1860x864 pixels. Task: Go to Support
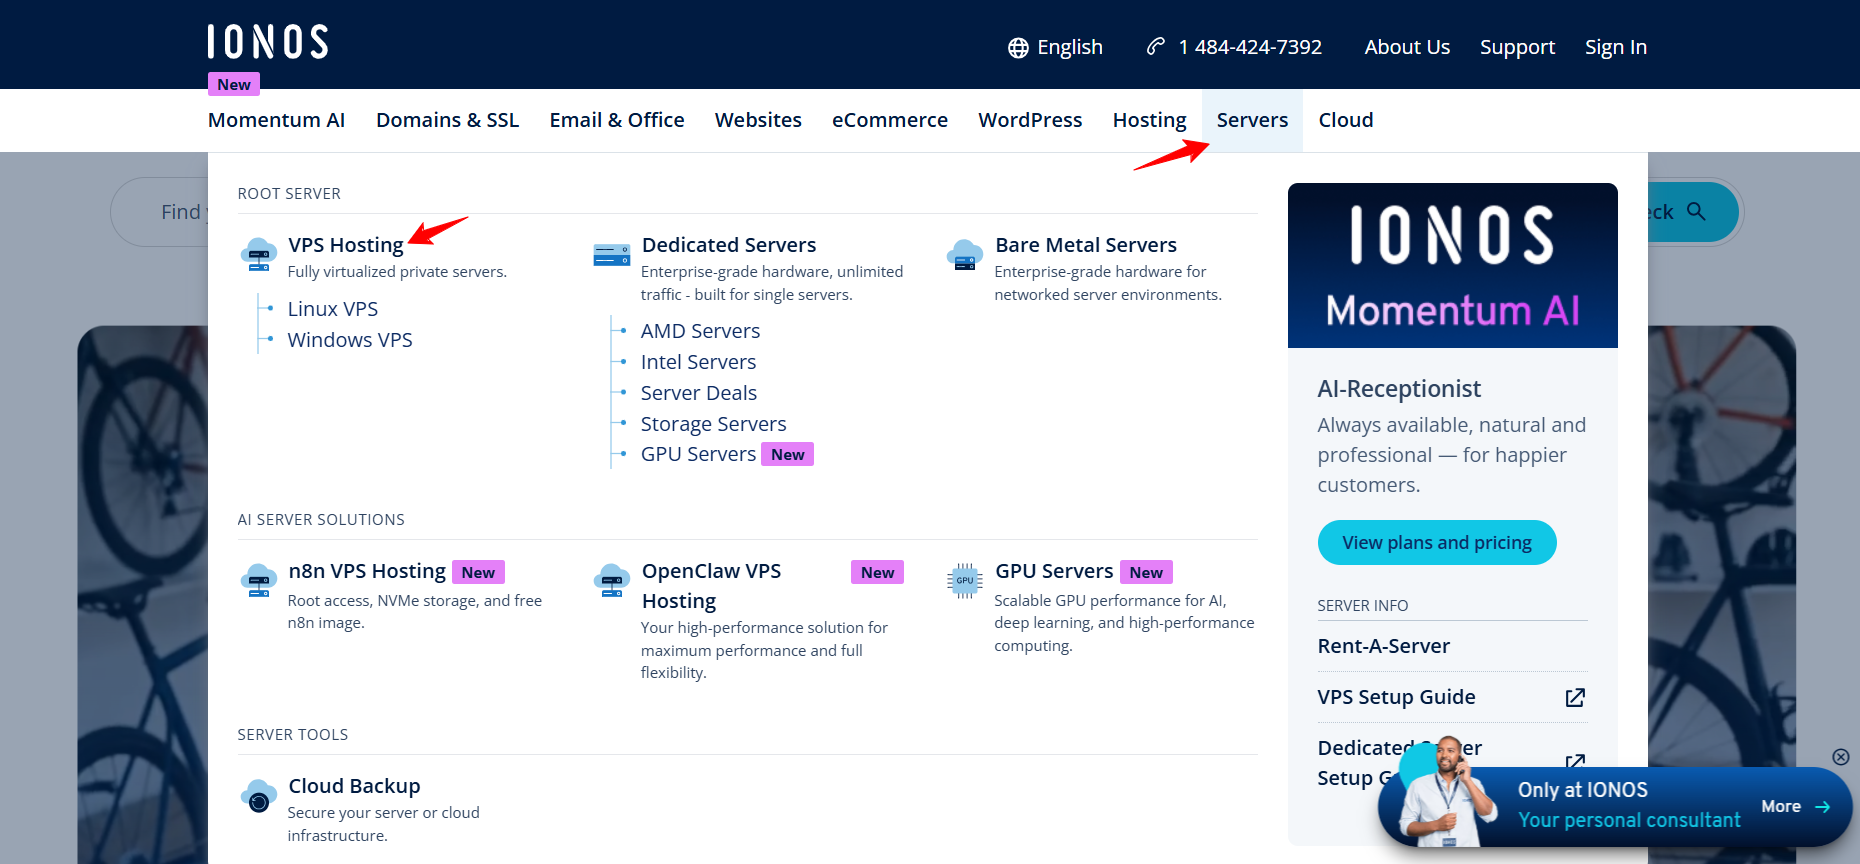[x=1517, y=47]
